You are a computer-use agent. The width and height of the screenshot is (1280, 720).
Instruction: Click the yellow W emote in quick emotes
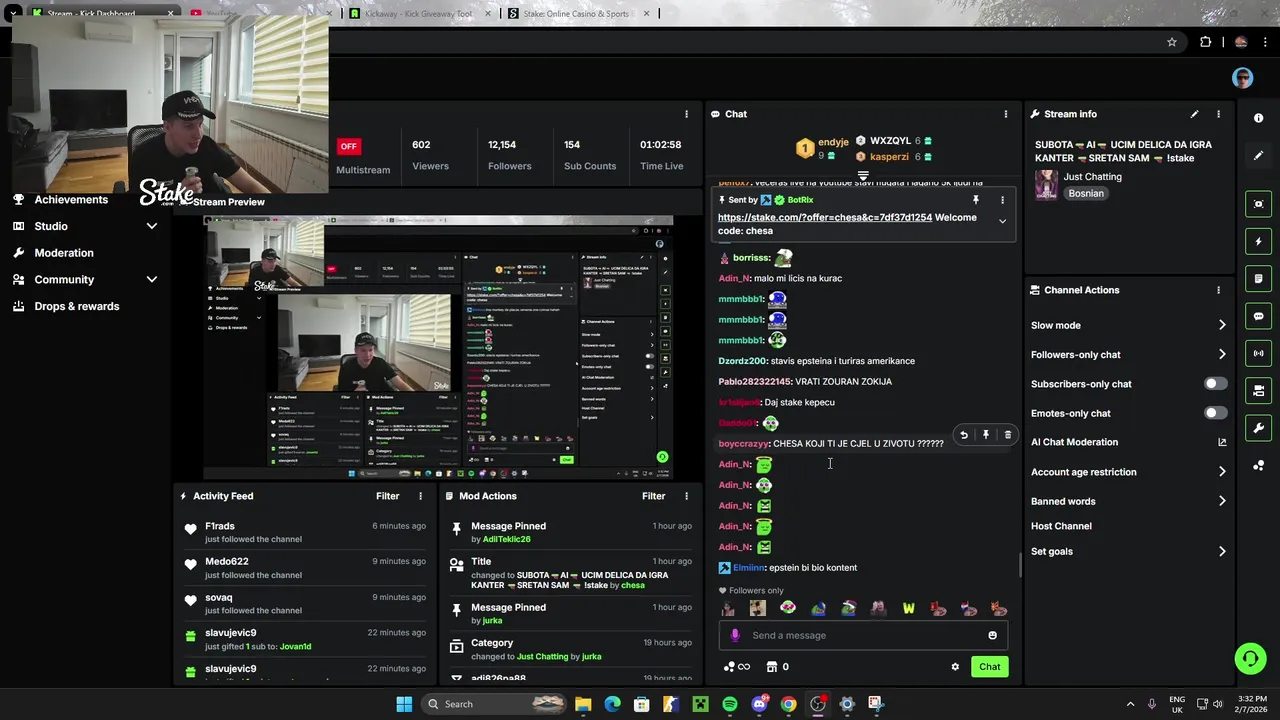[908, 608]
